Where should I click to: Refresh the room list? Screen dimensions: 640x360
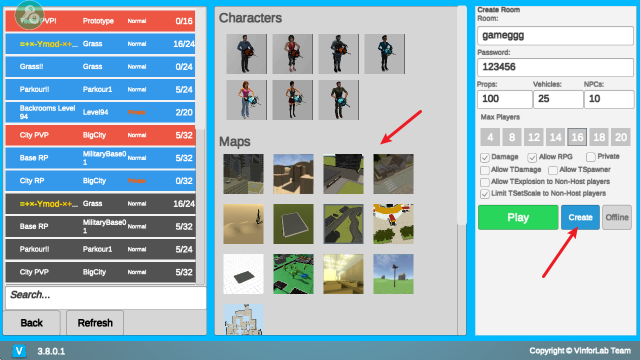point(95,323)
